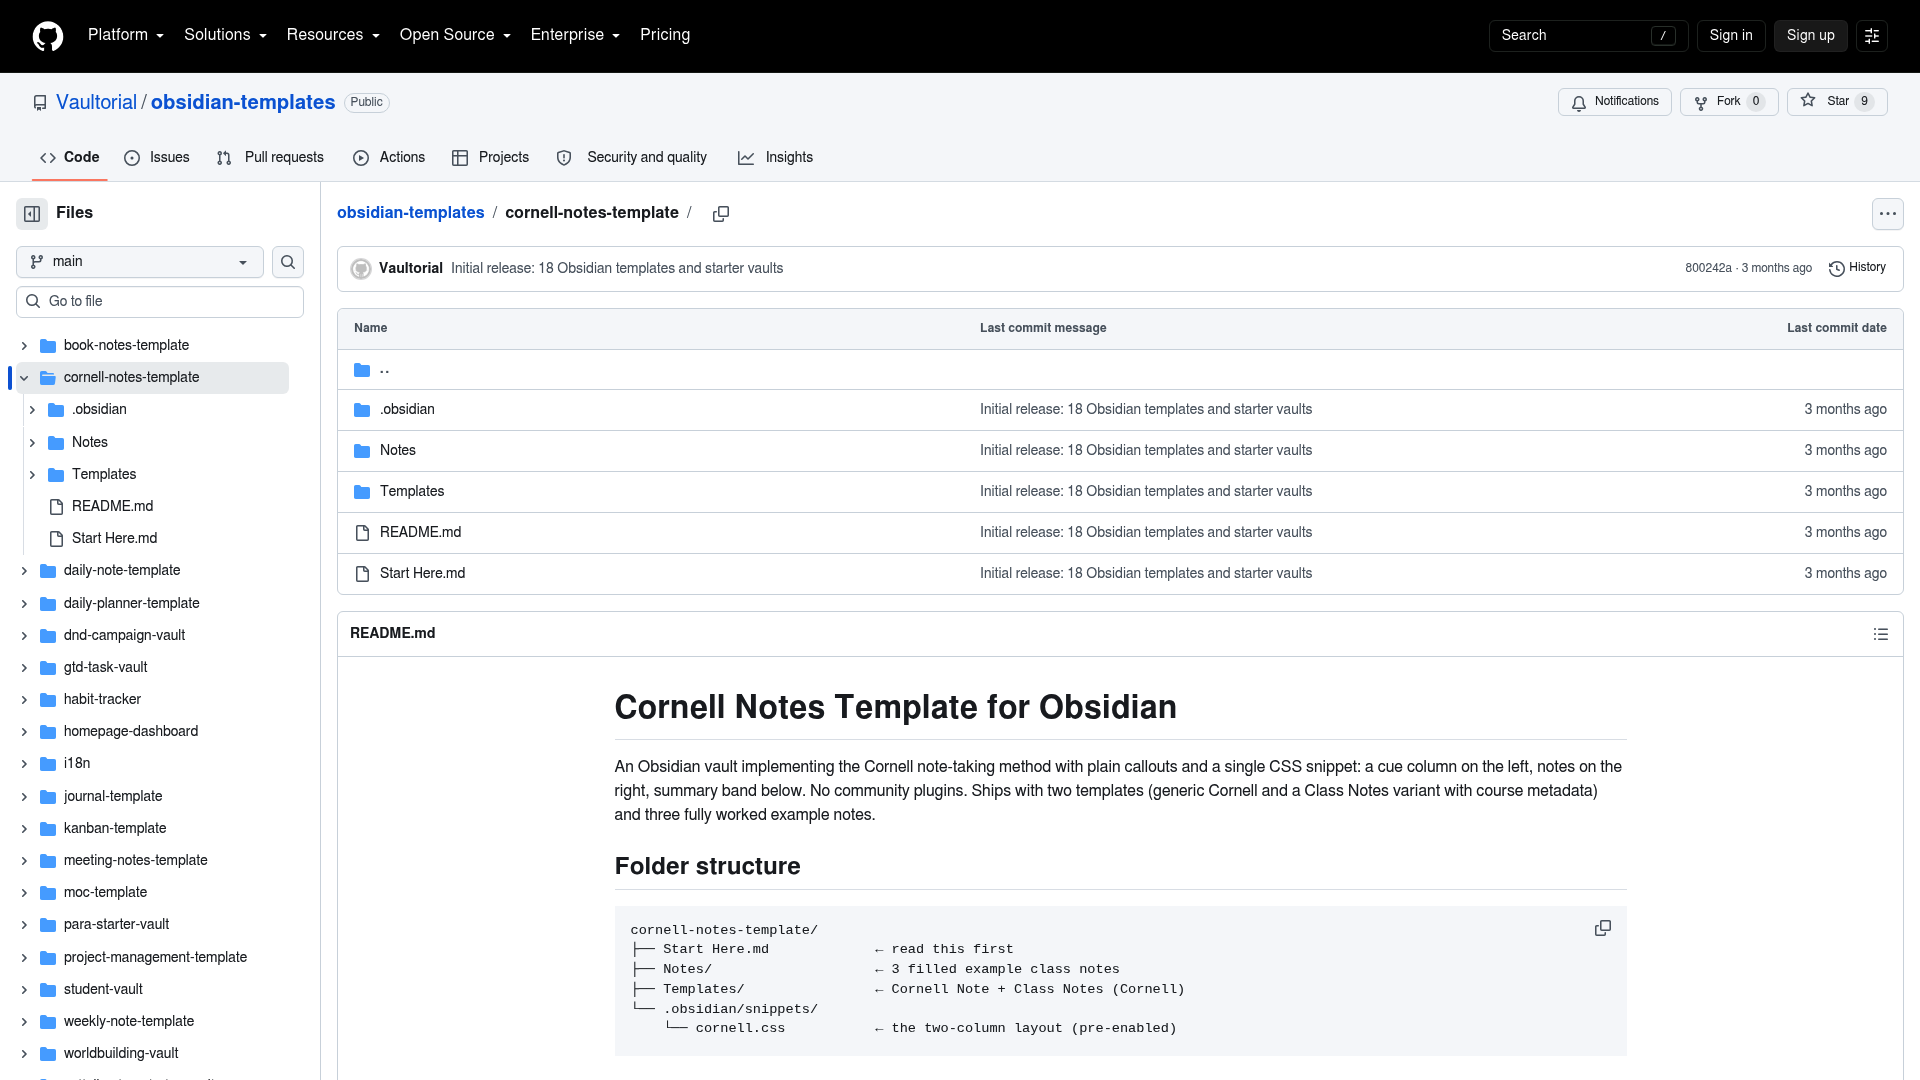This screenshot has height=1080, width=1920.
Task: Open the three-dot more options menu
Action: coord(1887,214)
